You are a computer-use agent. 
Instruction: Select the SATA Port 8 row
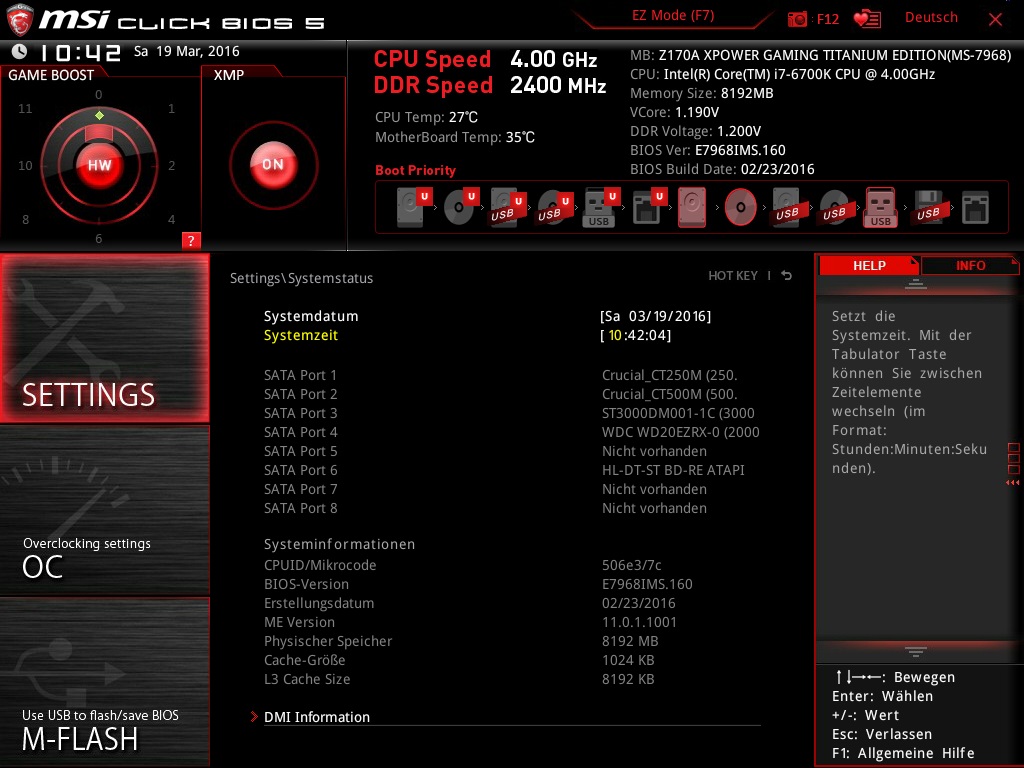[485, 507]
